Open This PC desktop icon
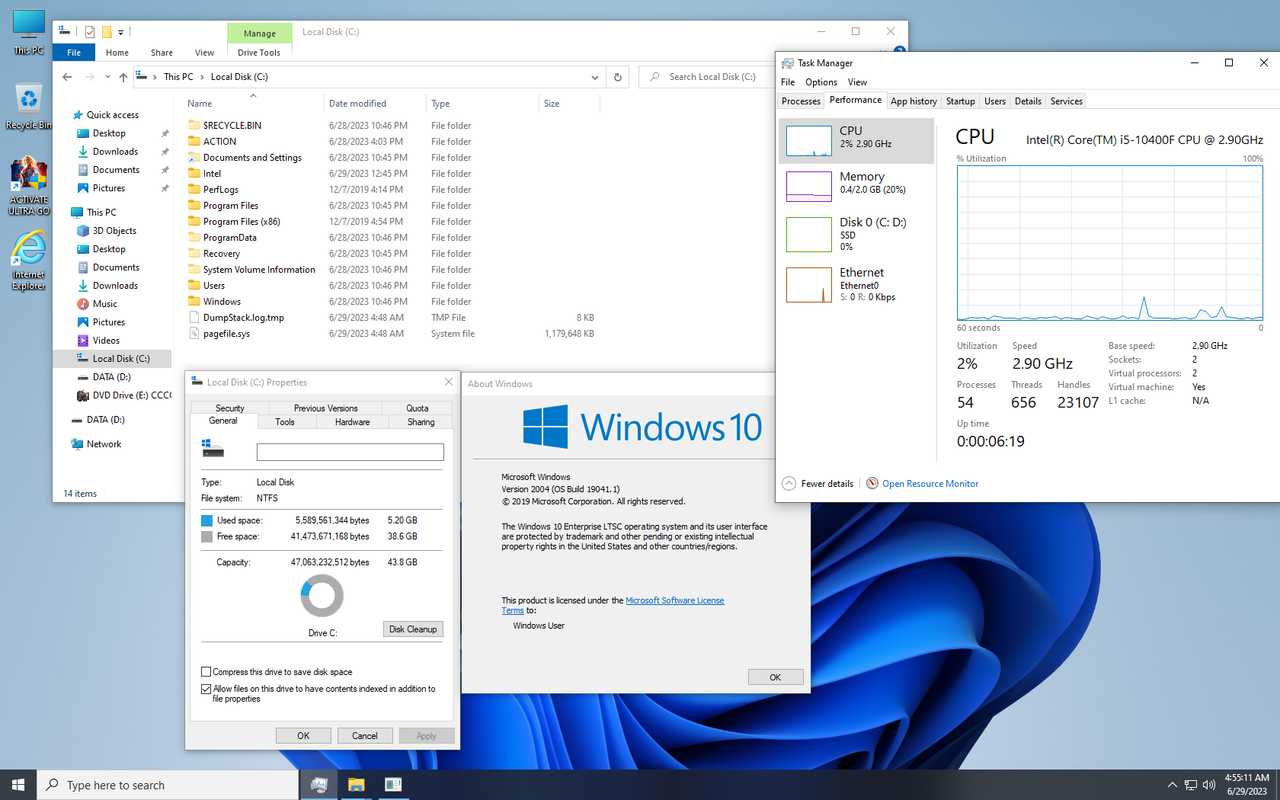This screenshot has height=800, width=1280. coord(29,32)
